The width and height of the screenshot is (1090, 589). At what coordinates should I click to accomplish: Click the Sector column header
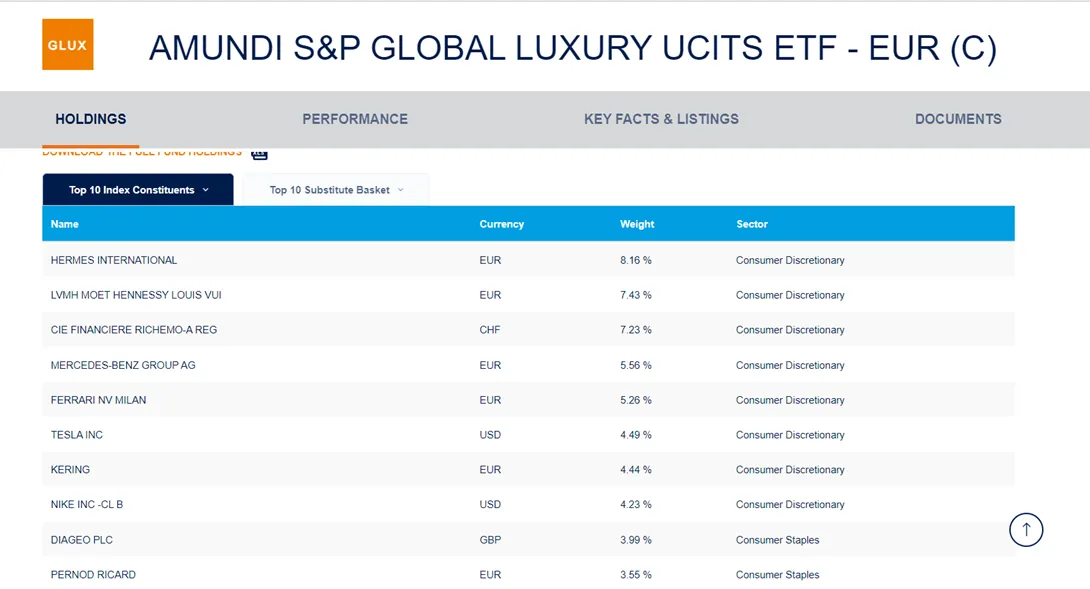click(751, 224)
